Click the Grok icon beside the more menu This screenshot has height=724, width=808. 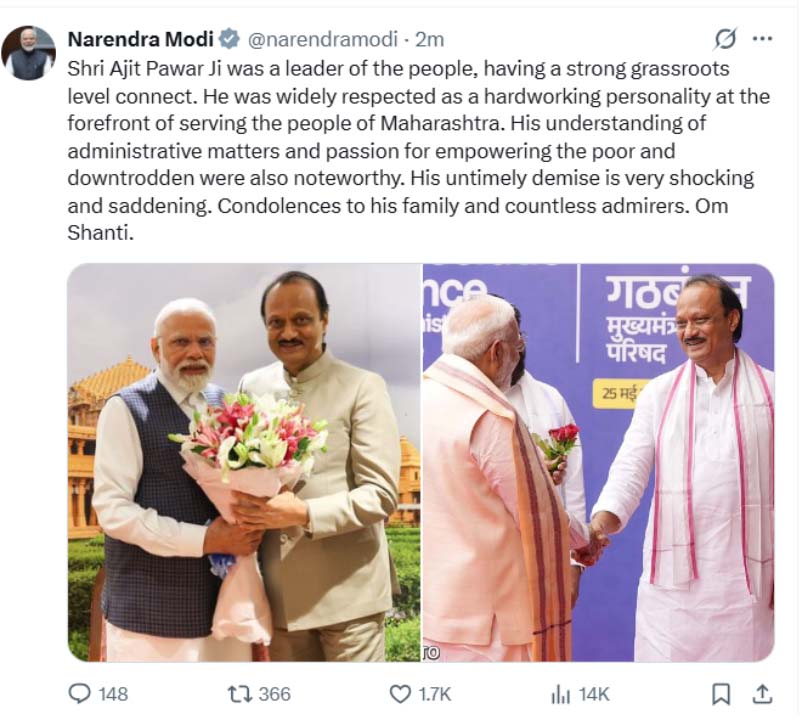point(725,39)
